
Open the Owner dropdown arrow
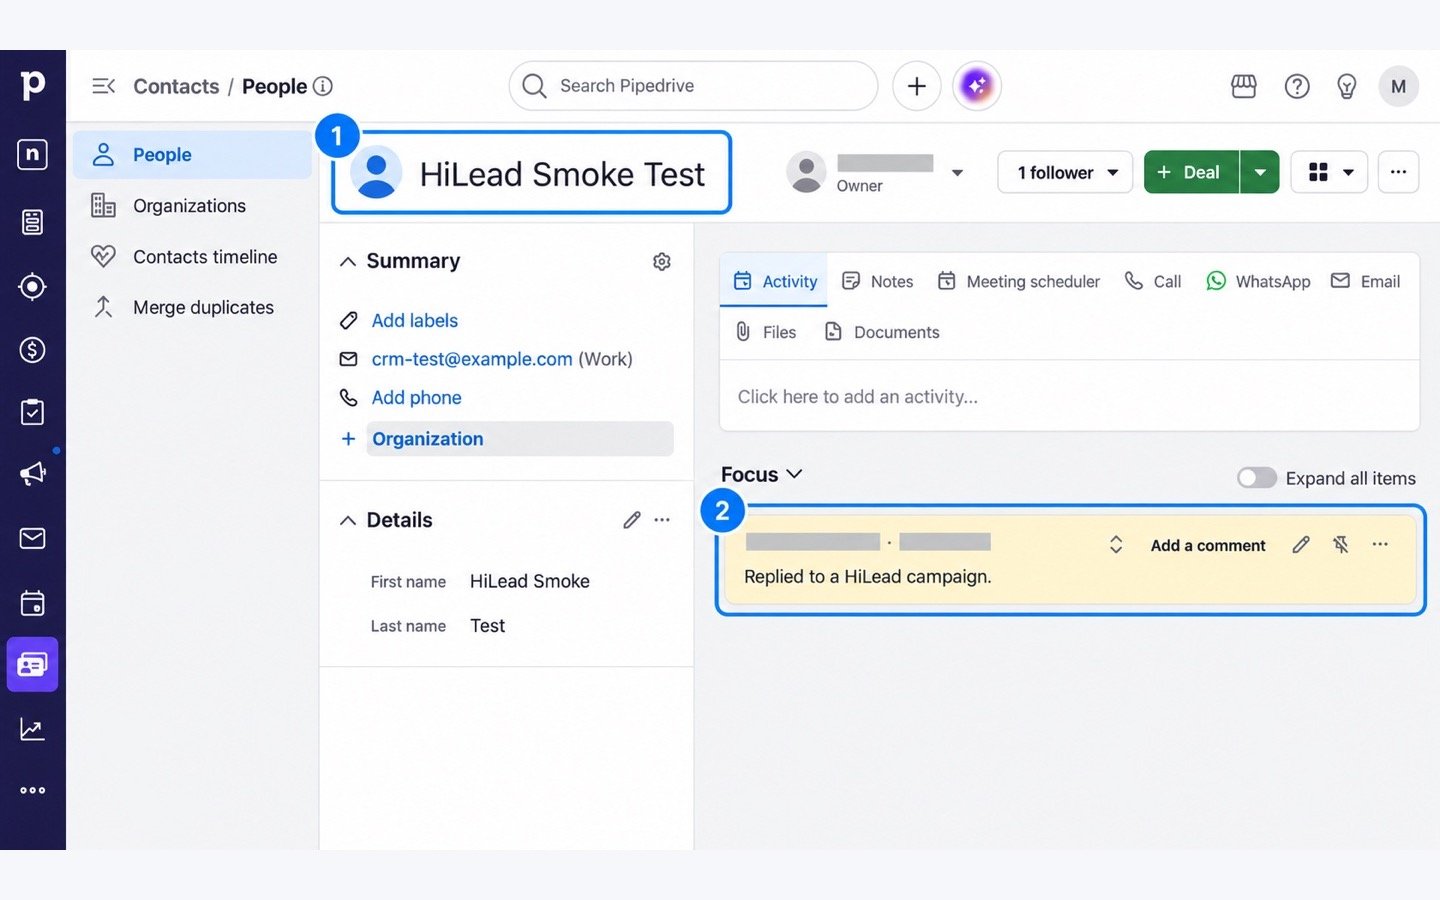click(x=957, y=173)
